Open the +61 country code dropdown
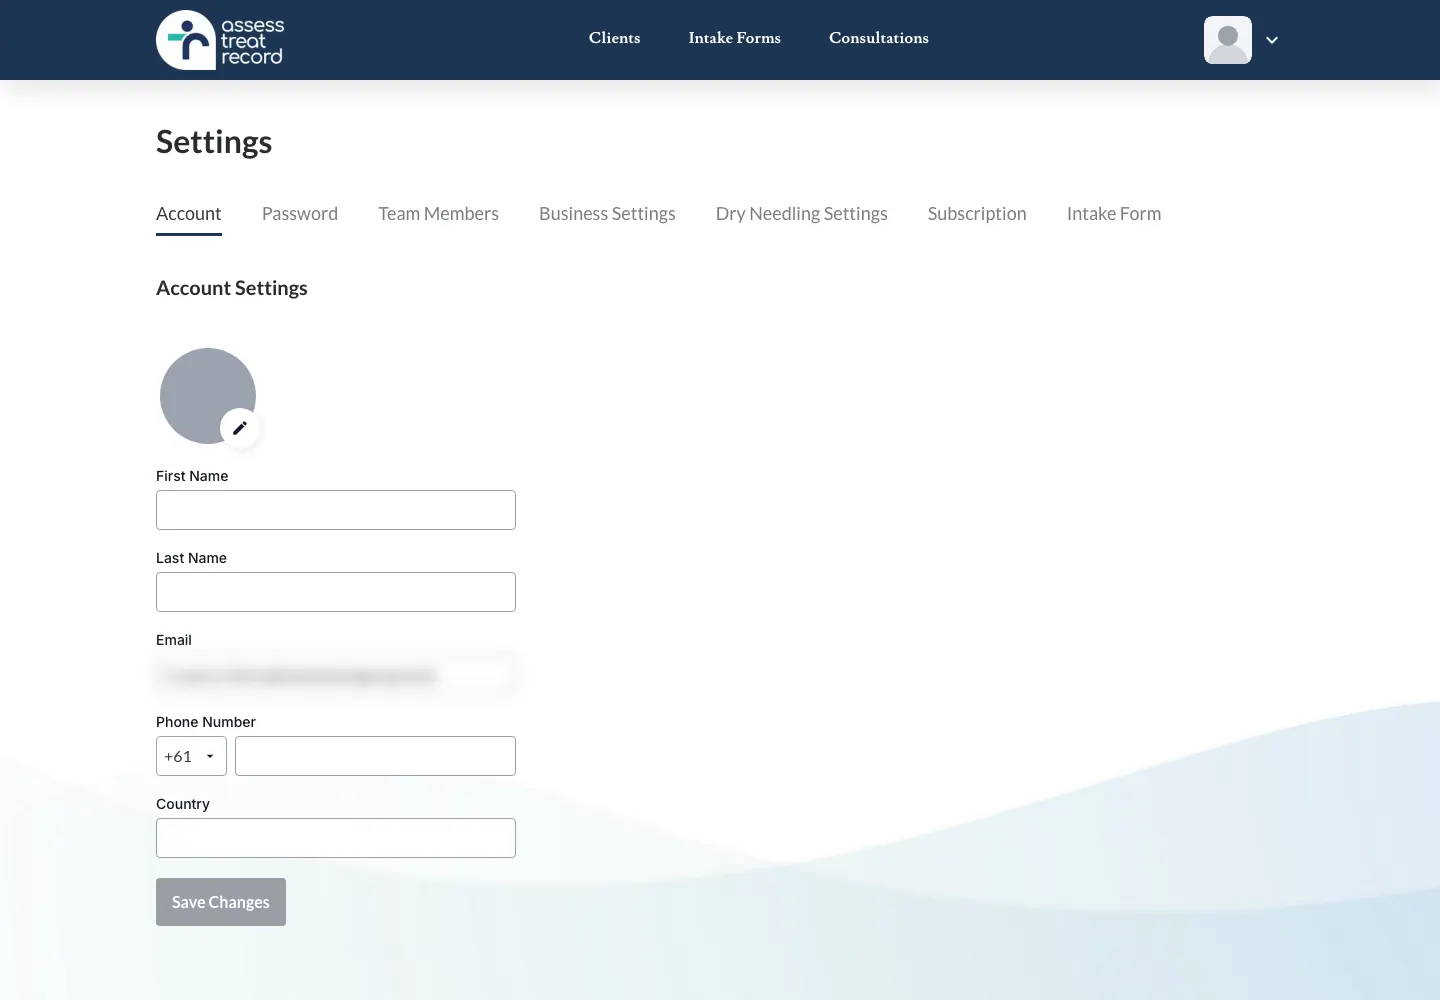 [191, 756]
